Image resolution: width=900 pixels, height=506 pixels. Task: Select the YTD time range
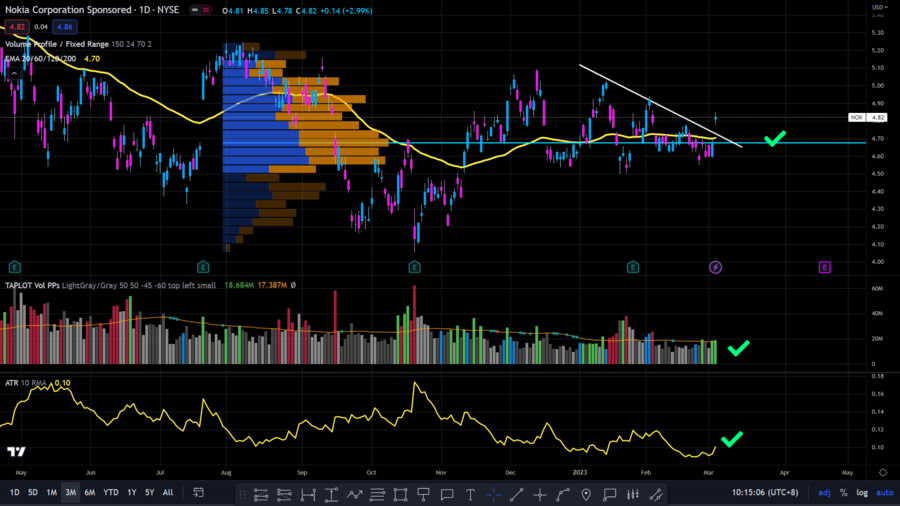tap(111, 492)
